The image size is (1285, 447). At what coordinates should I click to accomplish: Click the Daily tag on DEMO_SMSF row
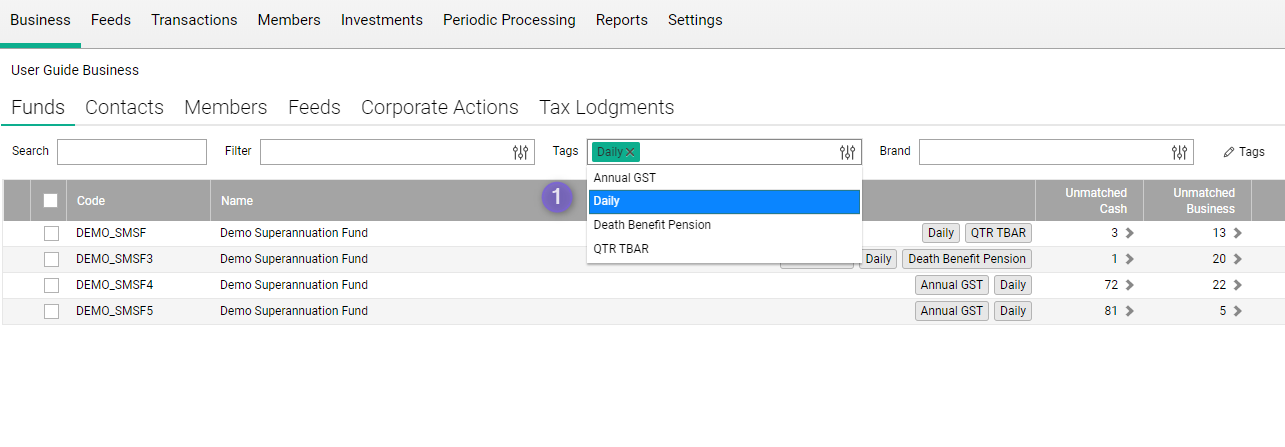tap(941, 233)
